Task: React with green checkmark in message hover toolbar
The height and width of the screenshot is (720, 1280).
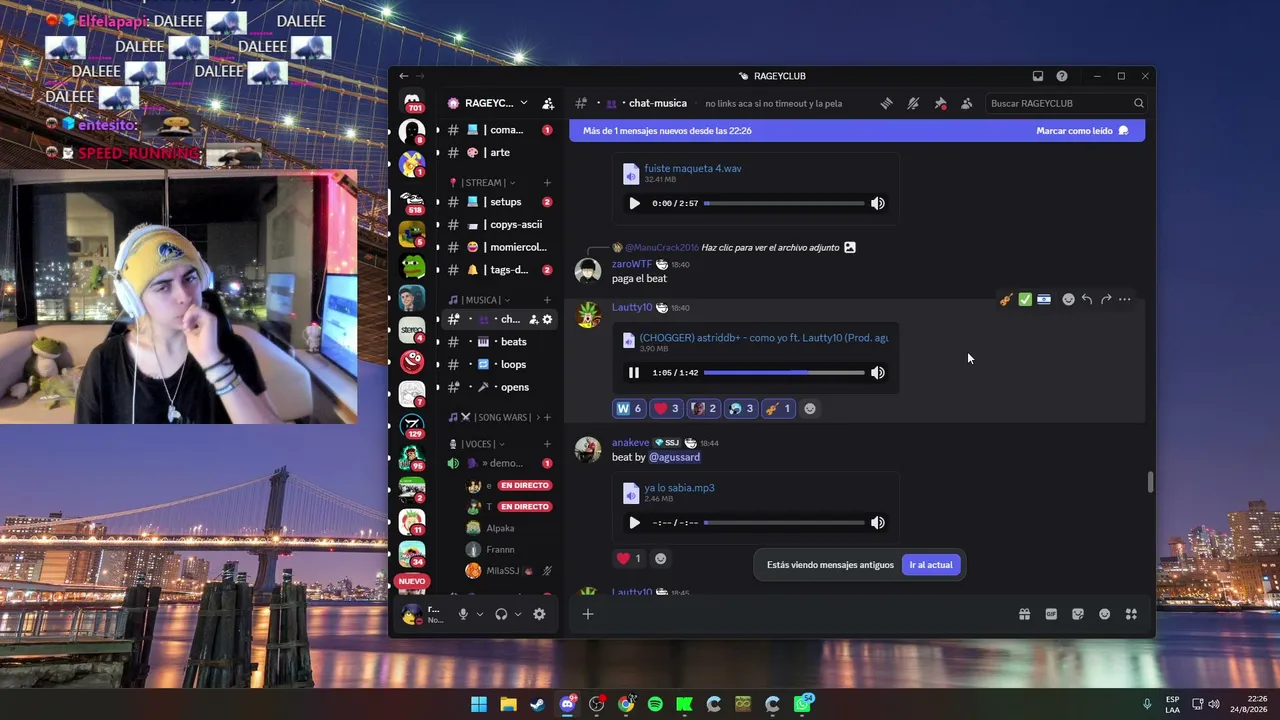Action: point(1025,299)
